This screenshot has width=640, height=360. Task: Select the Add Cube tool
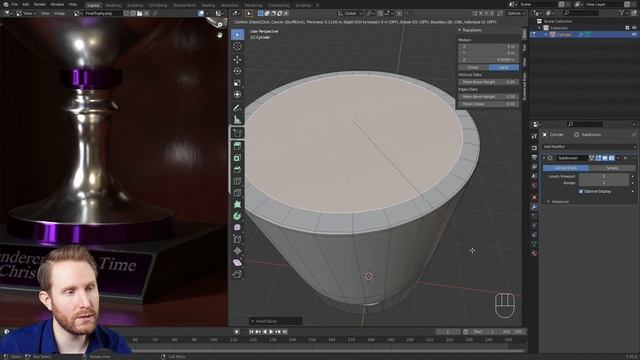point(237,133)
